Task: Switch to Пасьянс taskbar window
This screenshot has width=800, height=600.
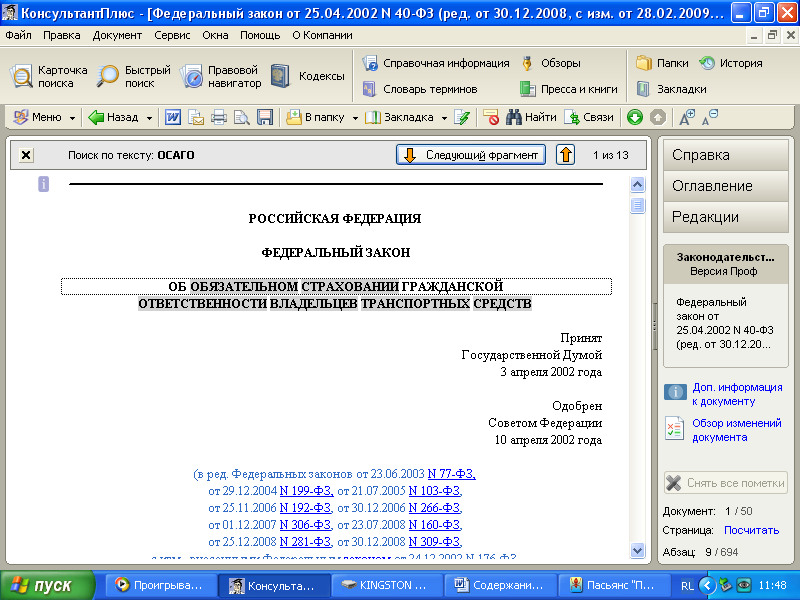Action: click(613, 585)
